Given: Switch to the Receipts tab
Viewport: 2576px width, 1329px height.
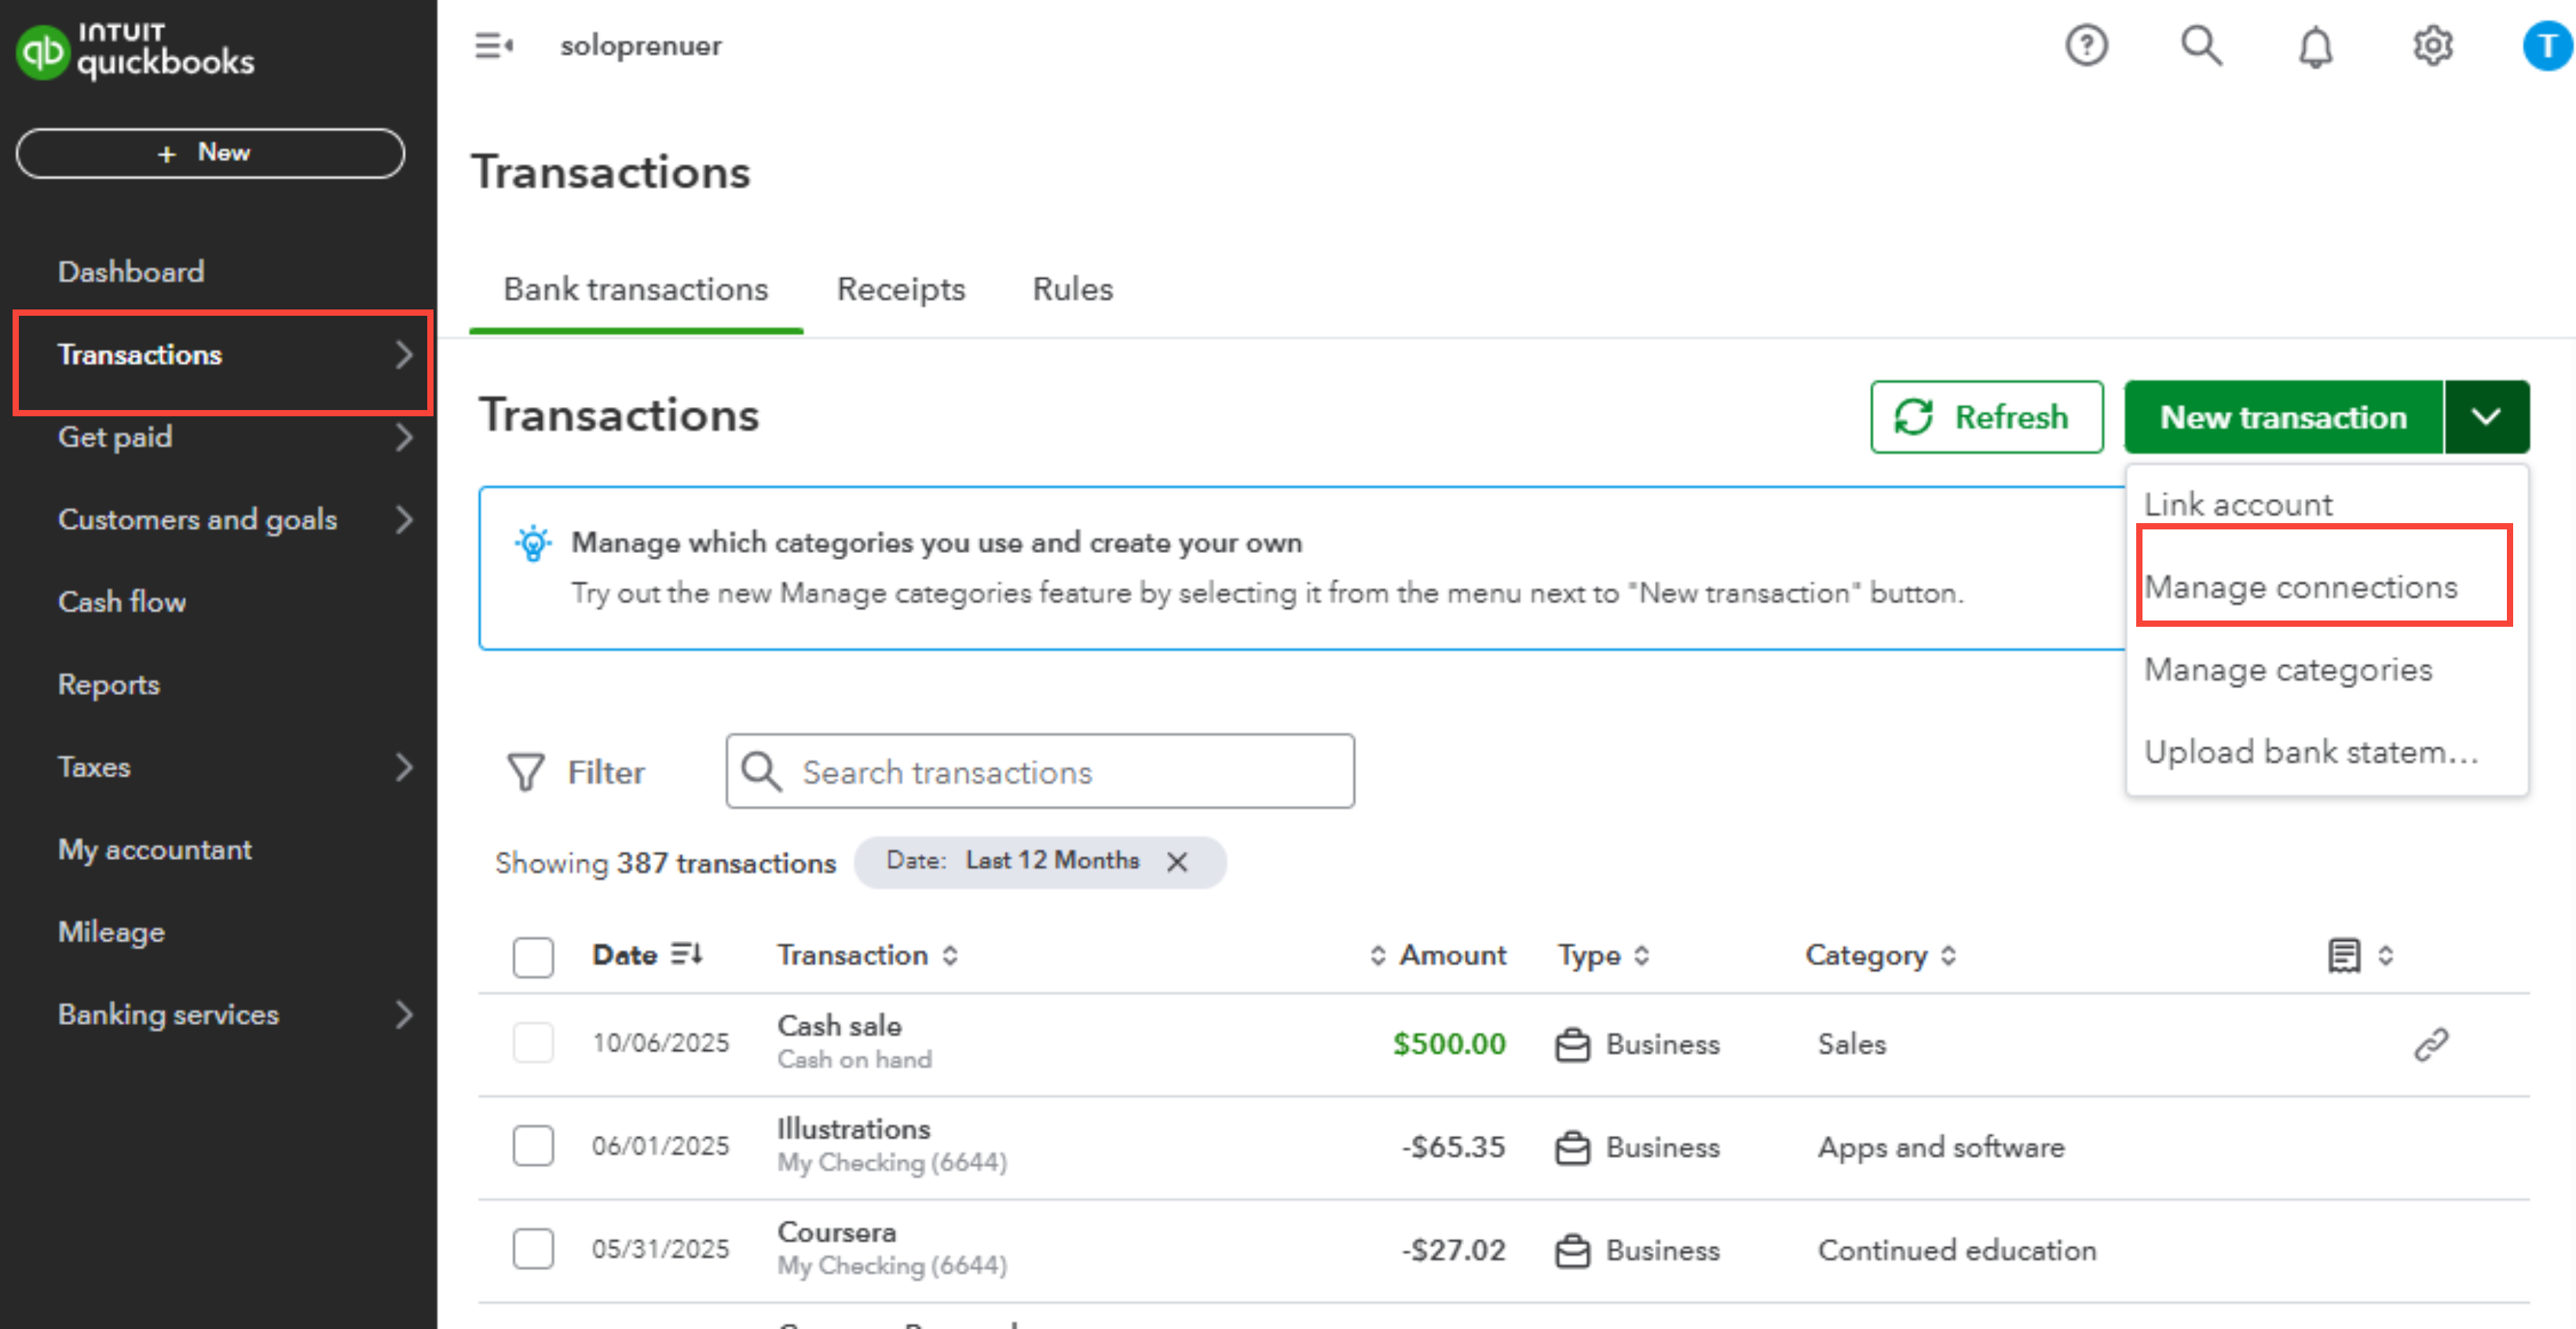Looking at the screenshot, I should pos(900,289).
